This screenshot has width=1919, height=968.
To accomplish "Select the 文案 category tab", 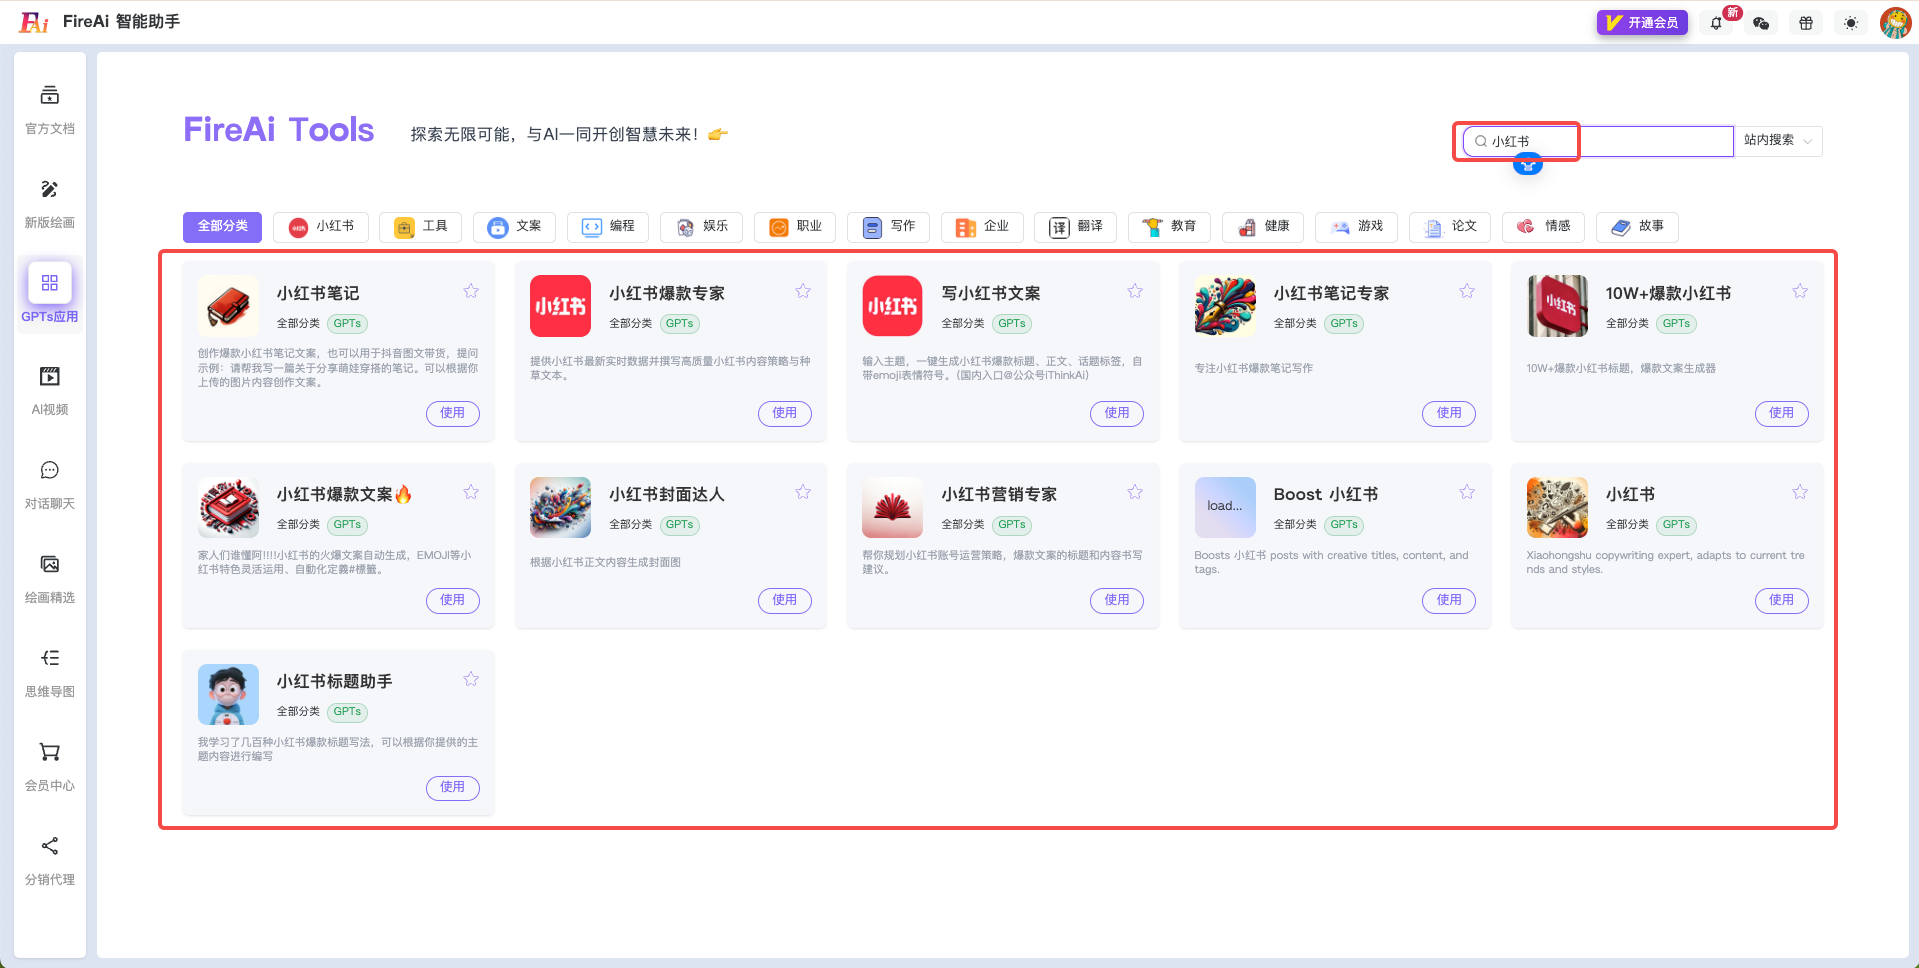I will 514,227.
